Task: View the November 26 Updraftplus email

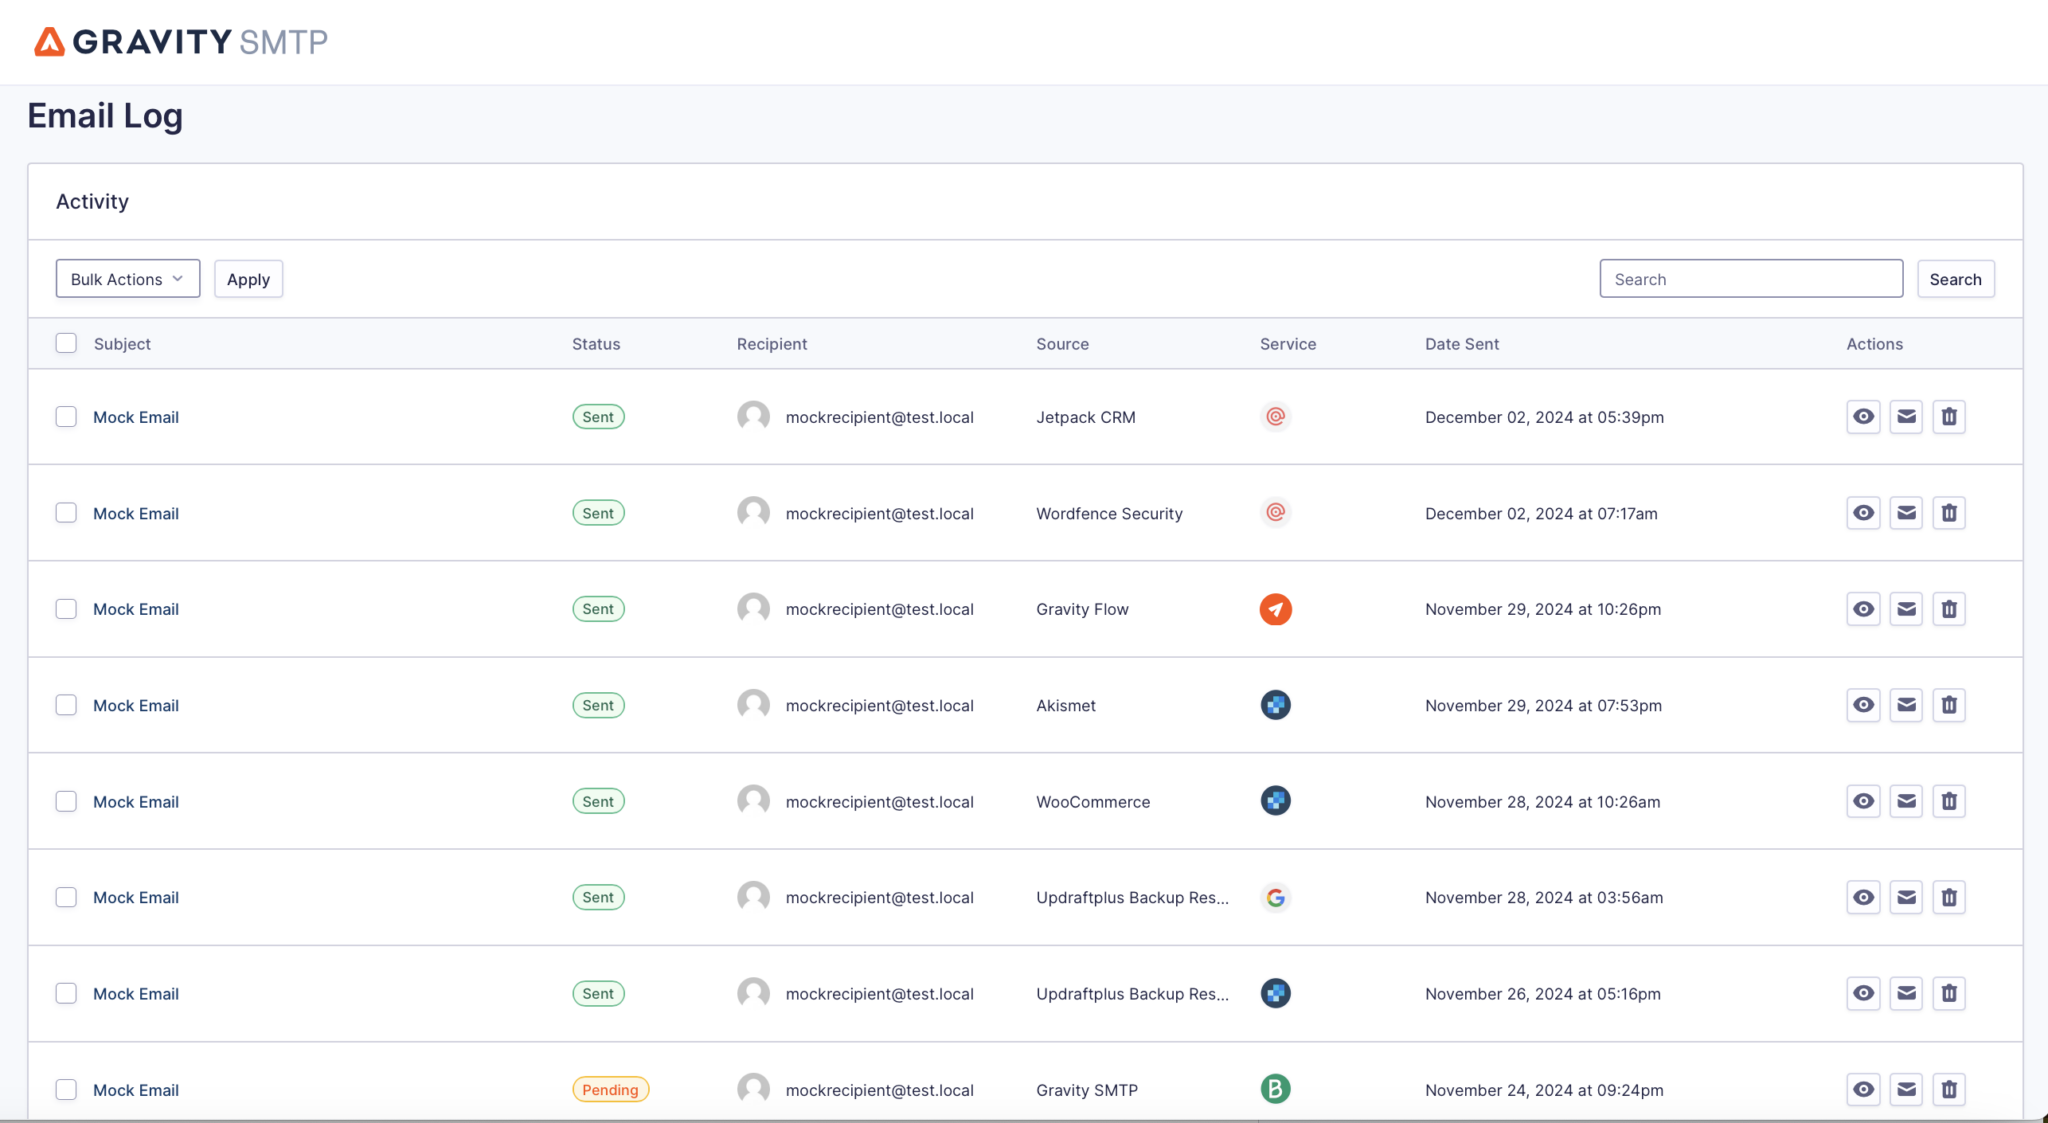Action: click(1863, 993)
